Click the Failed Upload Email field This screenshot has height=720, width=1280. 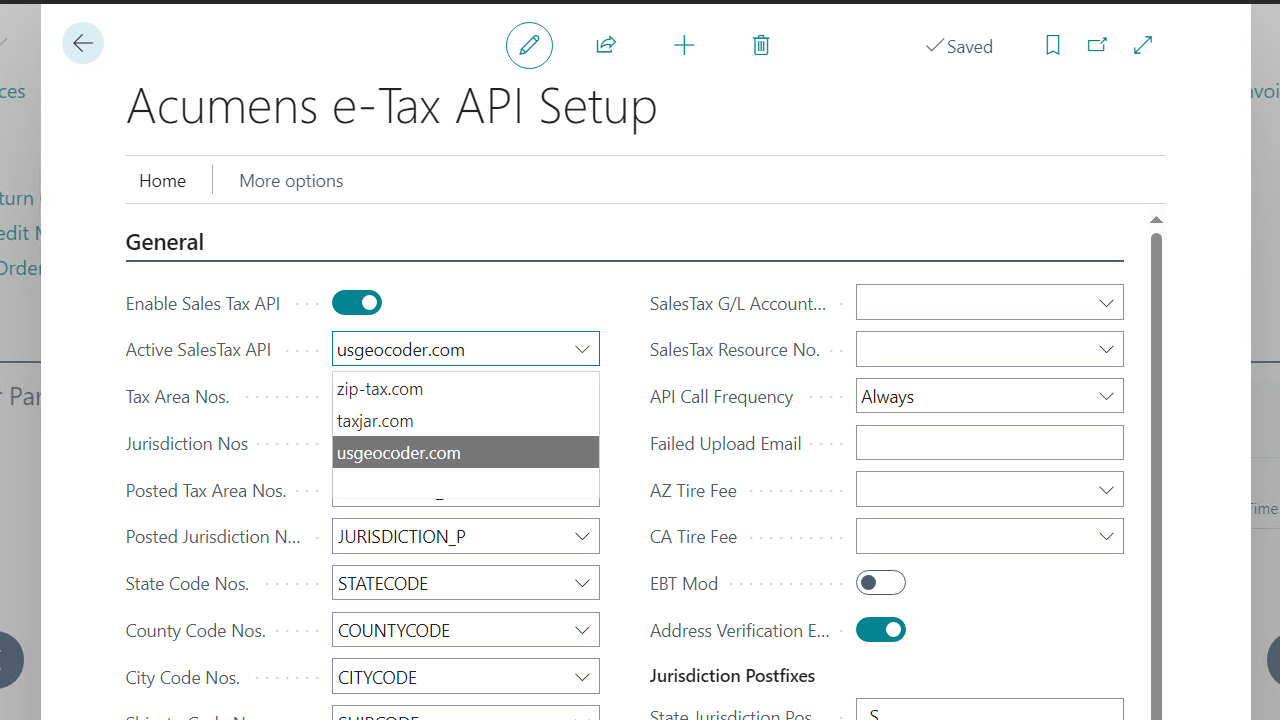tap(989, 442)
